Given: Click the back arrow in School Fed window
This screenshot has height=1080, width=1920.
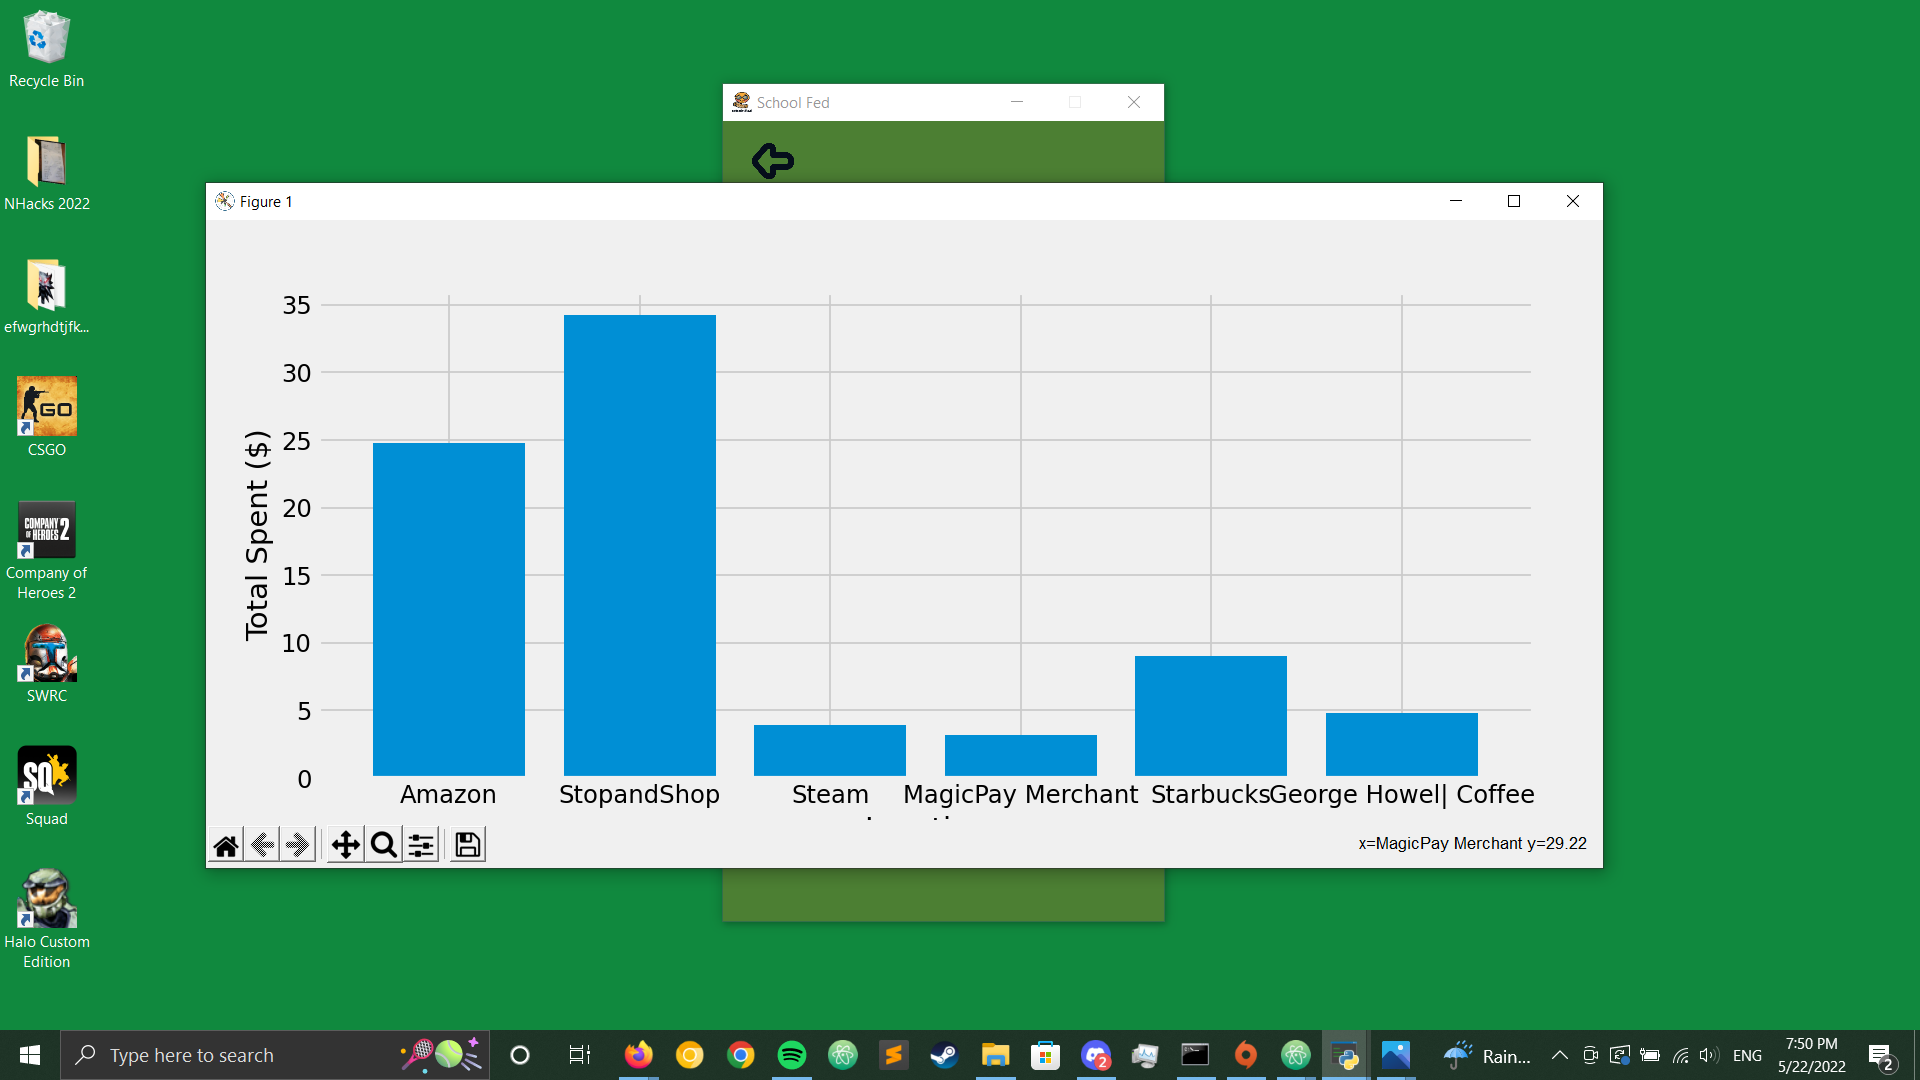Looking at the screenshot, I should click(x=773, y=160).
